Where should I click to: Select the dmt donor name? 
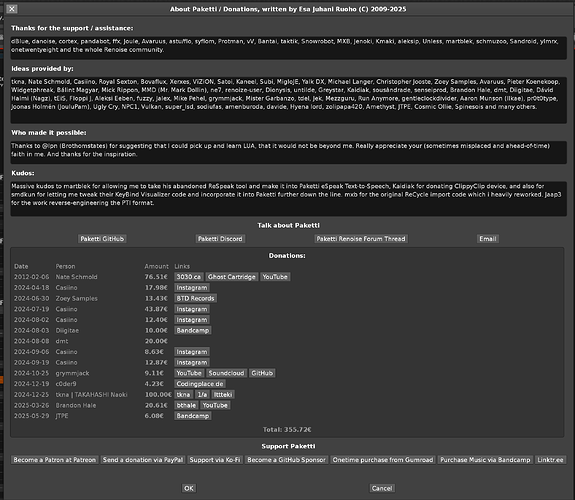tap(62, 341)
